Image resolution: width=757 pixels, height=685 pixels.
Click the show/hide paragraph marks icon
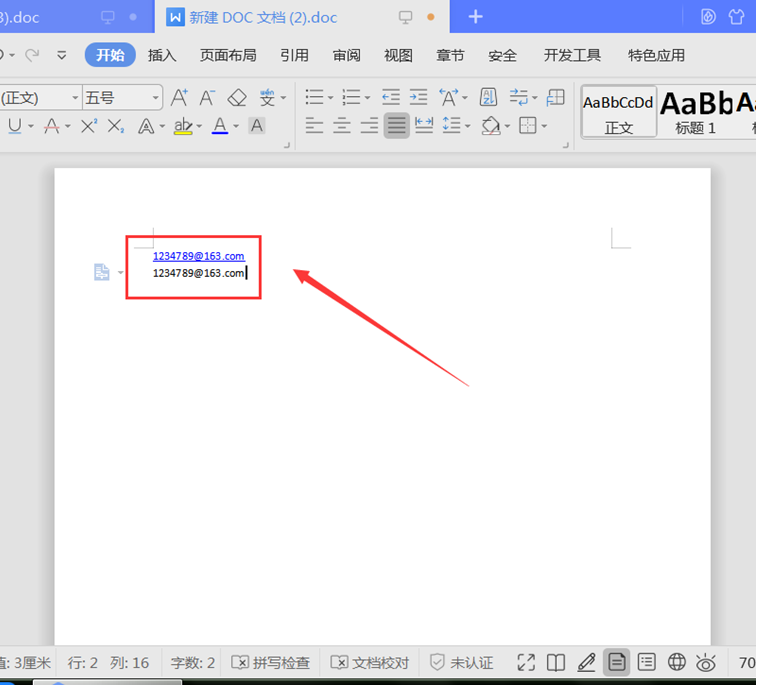[519, 98]
